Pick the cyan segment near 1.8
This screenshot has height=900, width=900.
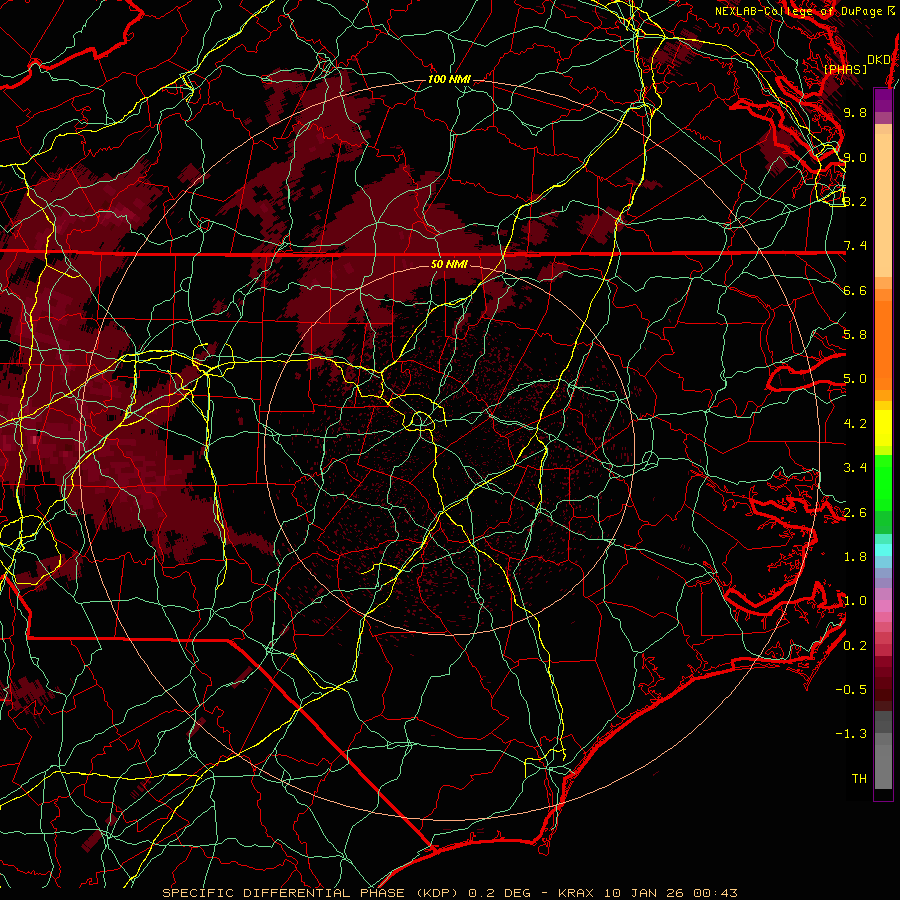coord(883,550)
